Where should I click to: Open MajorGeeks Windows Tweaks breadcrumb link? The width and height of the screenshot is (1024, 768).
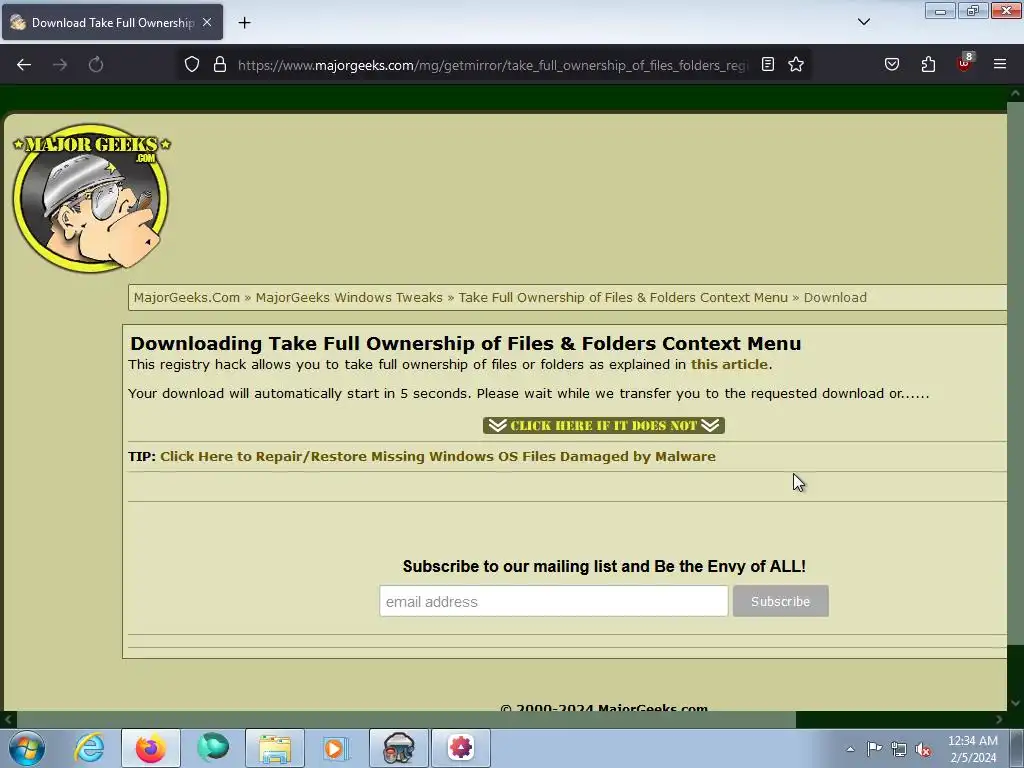(x=349, y=298)
